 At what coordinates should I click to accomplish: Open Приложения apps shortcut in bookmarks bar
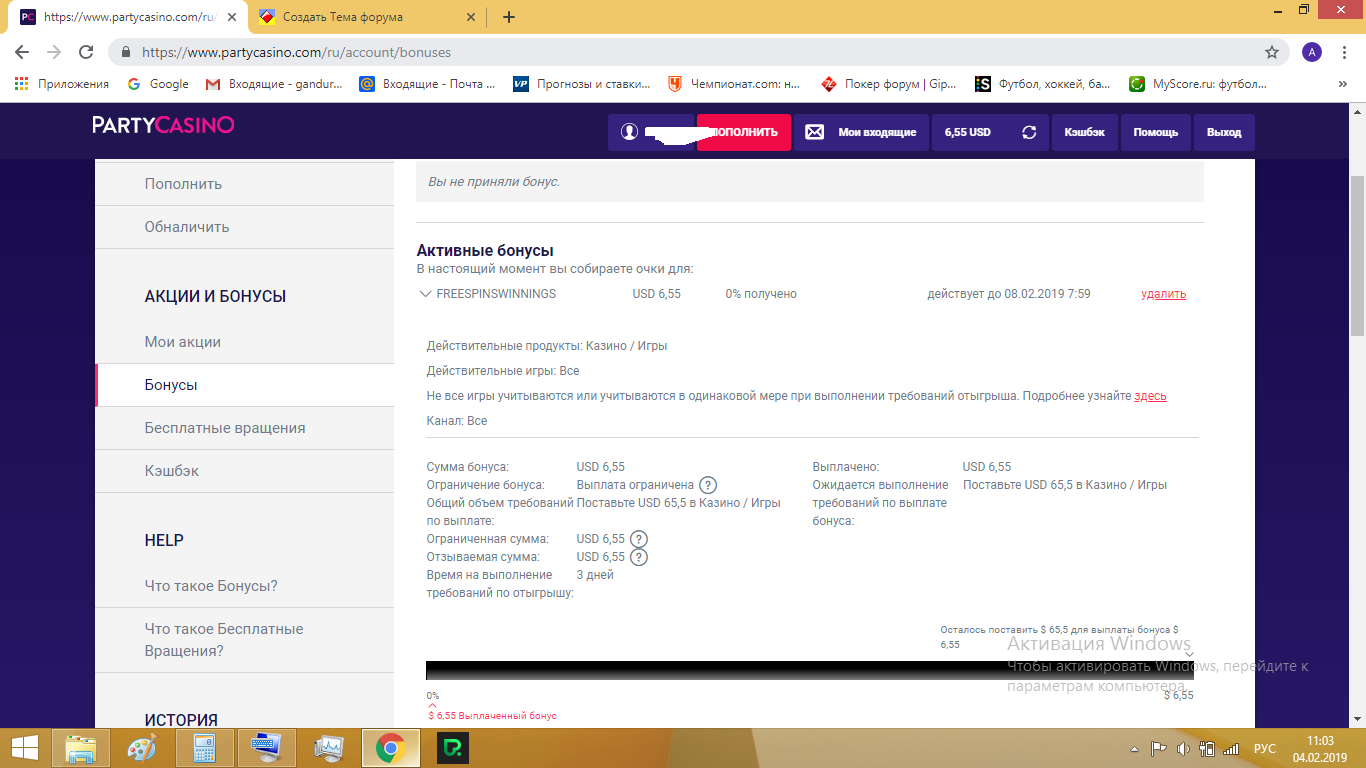point(62,84)
